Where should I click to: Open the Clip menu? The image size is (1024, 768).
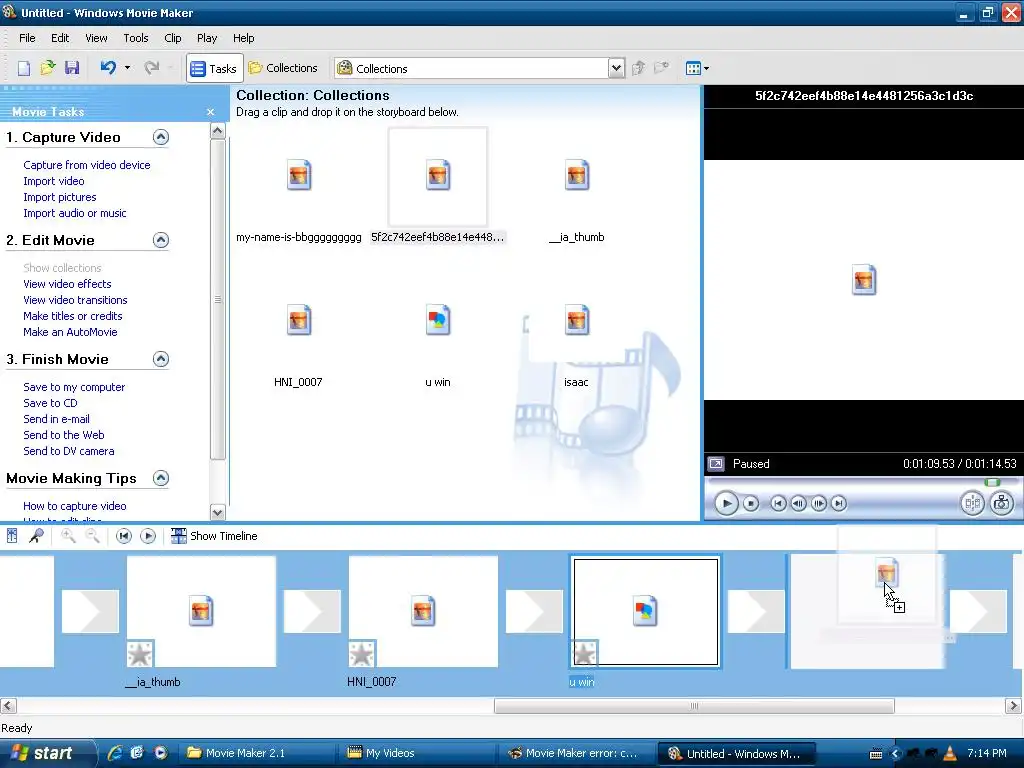[173, 38]
